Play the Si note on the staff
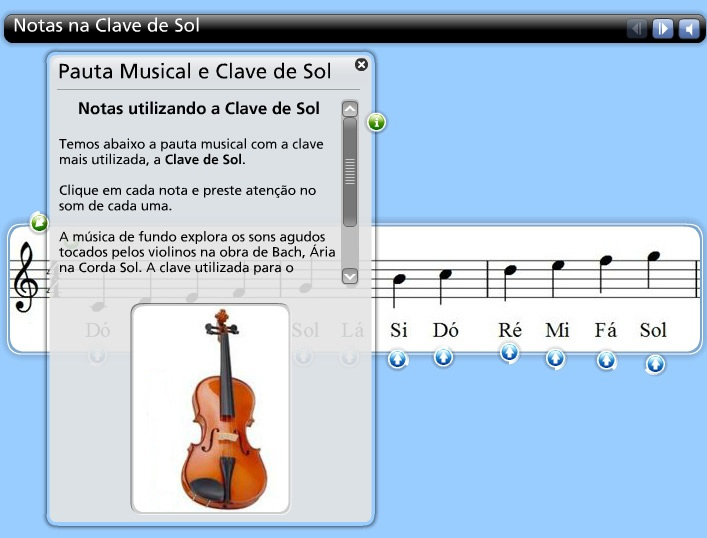707x538 pixels. 399,279
